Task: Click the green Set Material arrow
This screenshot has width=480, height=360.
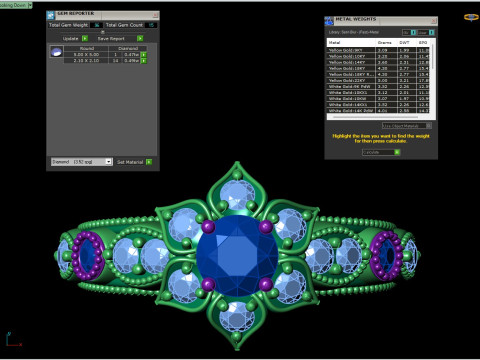Action: (149, 162)
